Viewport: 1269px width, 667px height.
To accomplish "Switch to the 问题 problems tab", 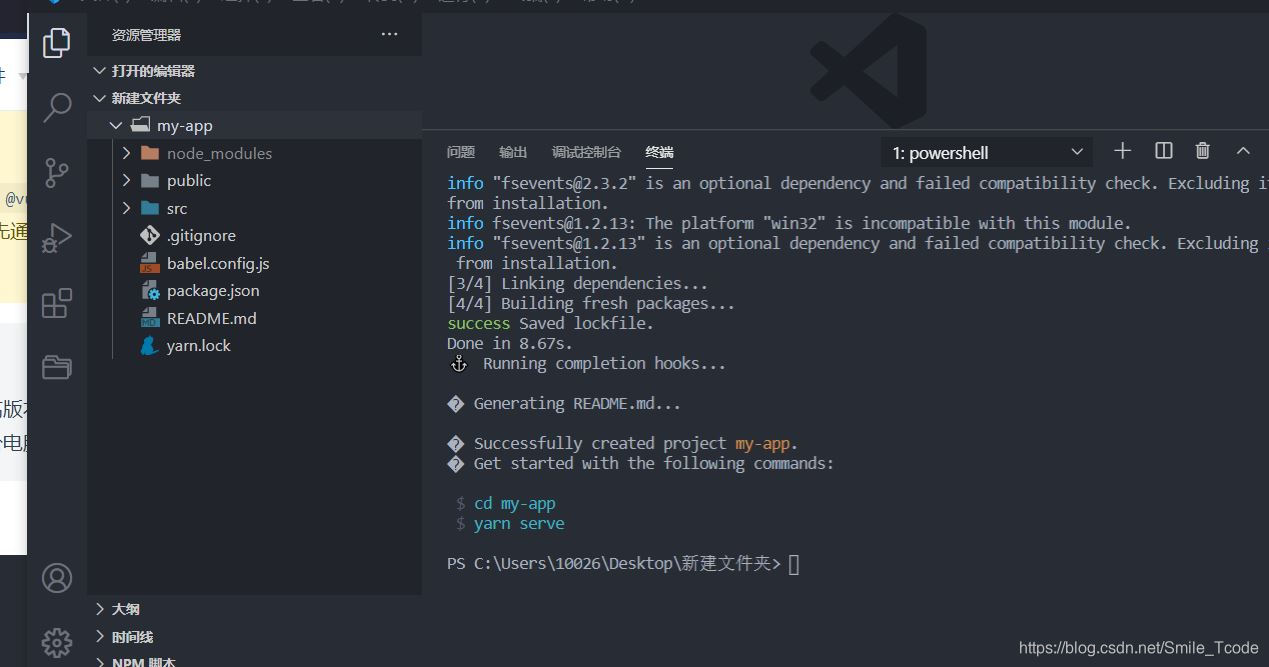I will tap(461, 152).
